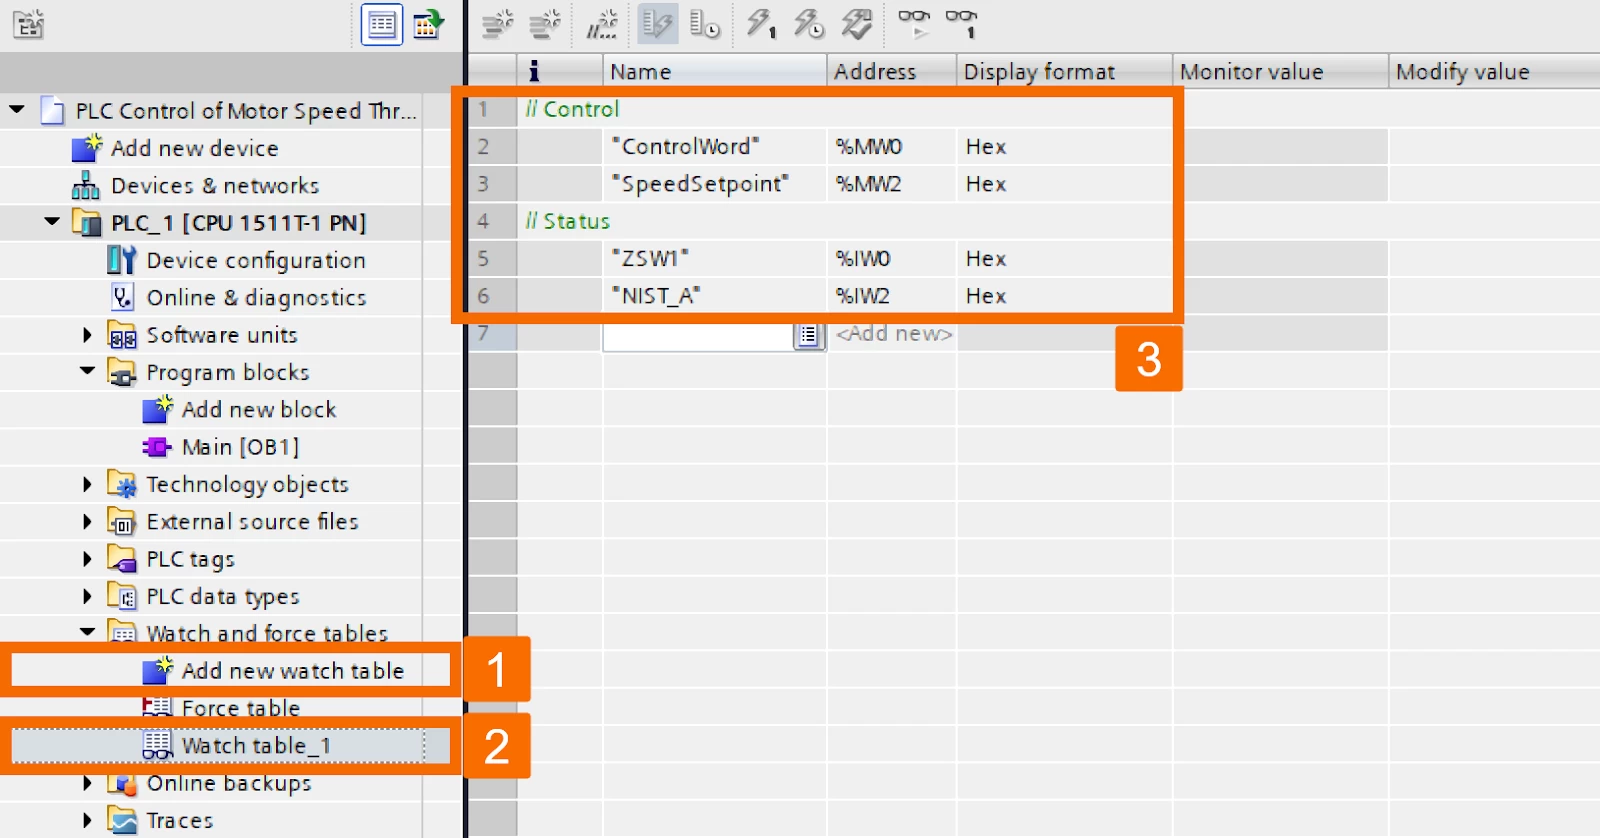Click the Modify value column header
This screenshot has height=838, width=1600.
tap(1495, 71)
